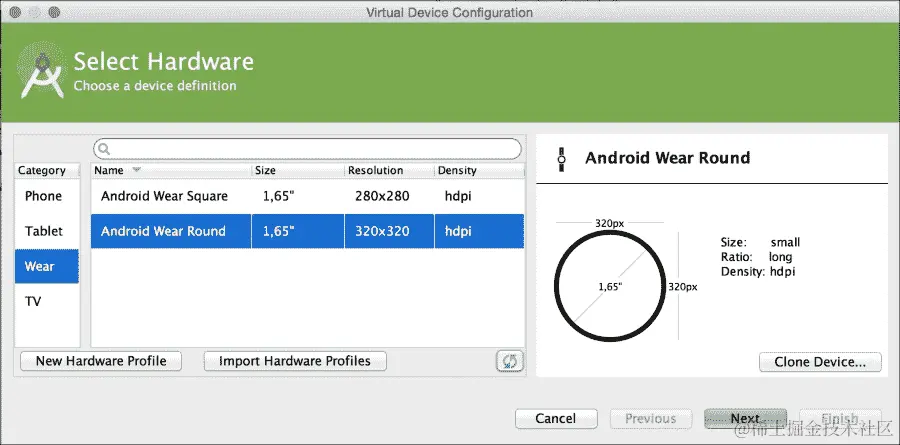The height and width of the screenshot is (445, 900).
Task: Click the Size column header
Action: point(298,171)
